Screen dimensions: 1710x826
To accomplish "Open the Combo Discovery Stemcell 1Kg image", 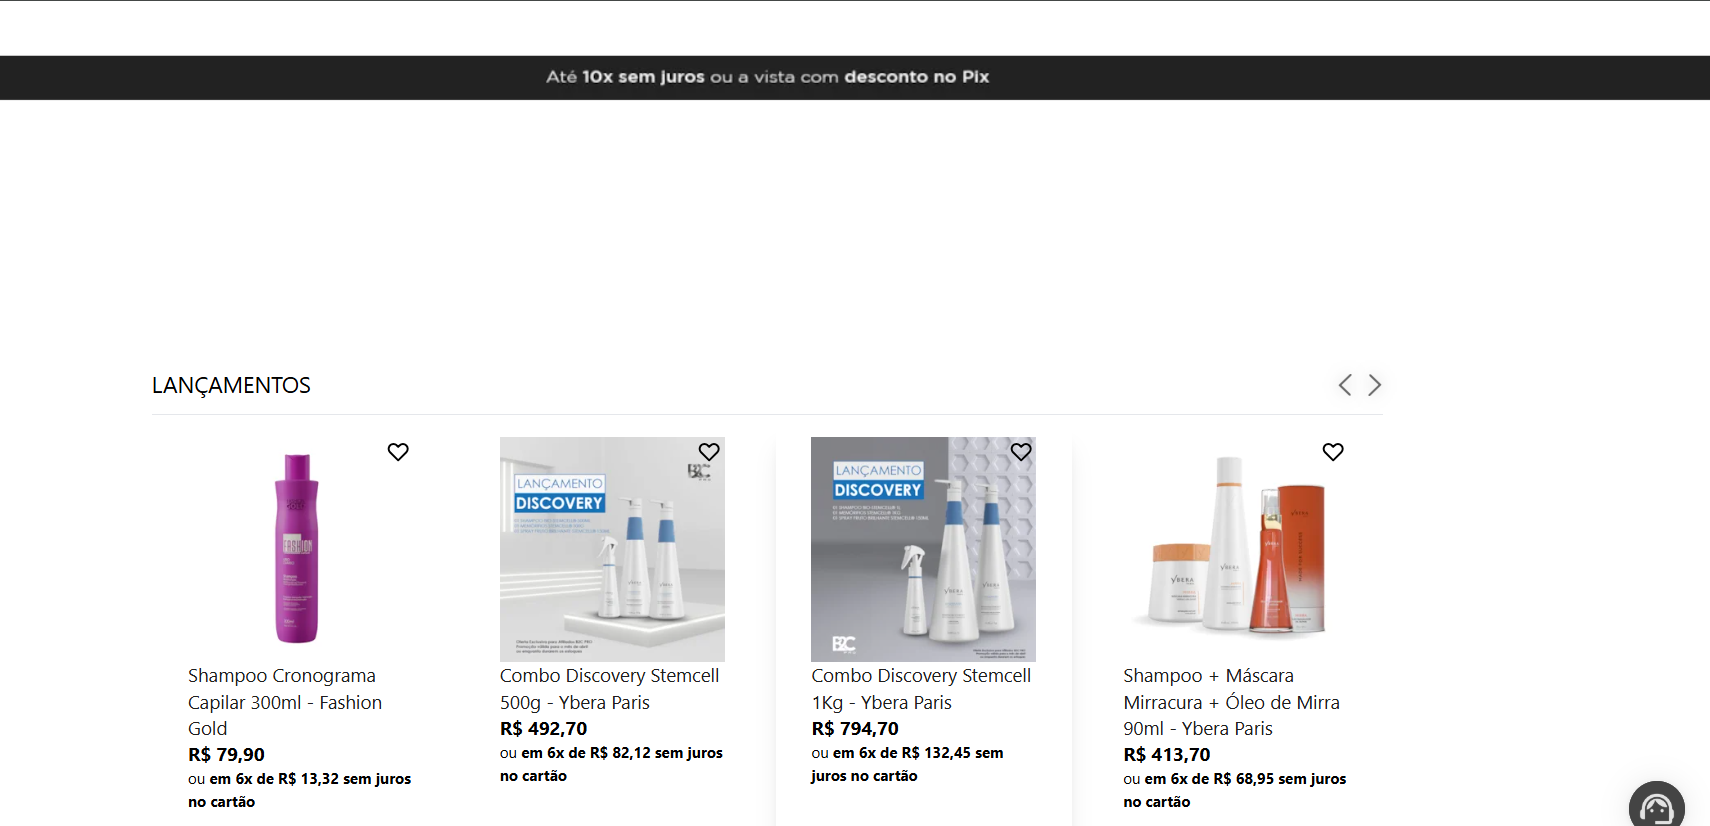I will pos(923,549).
